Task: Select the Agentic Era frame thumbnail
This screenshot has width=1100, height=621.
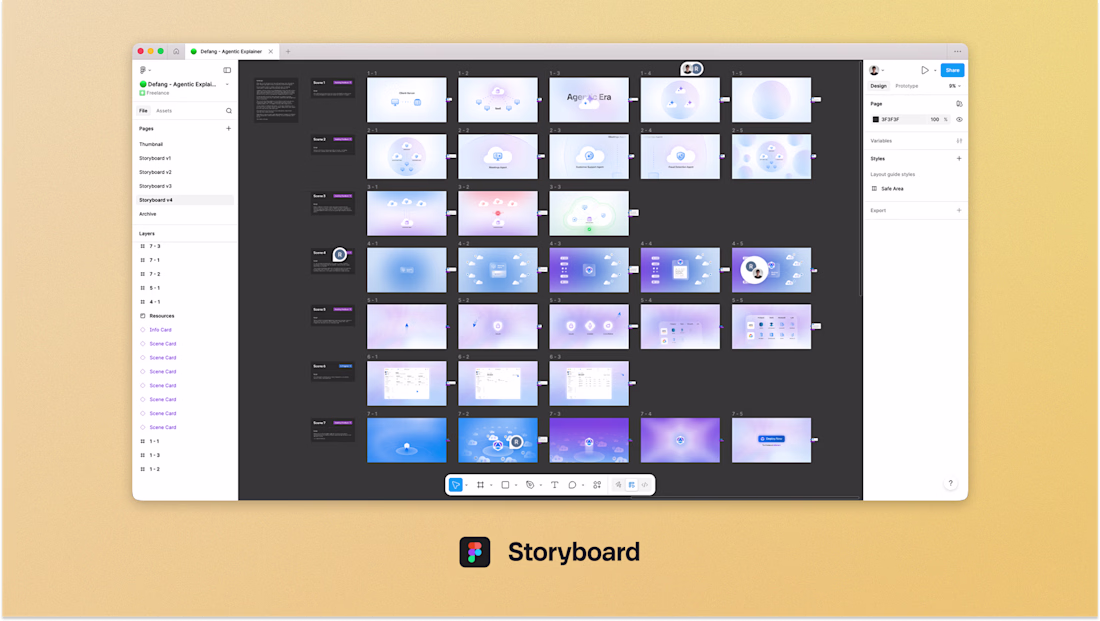Action: pyautogui.click(x=589, y=100)
